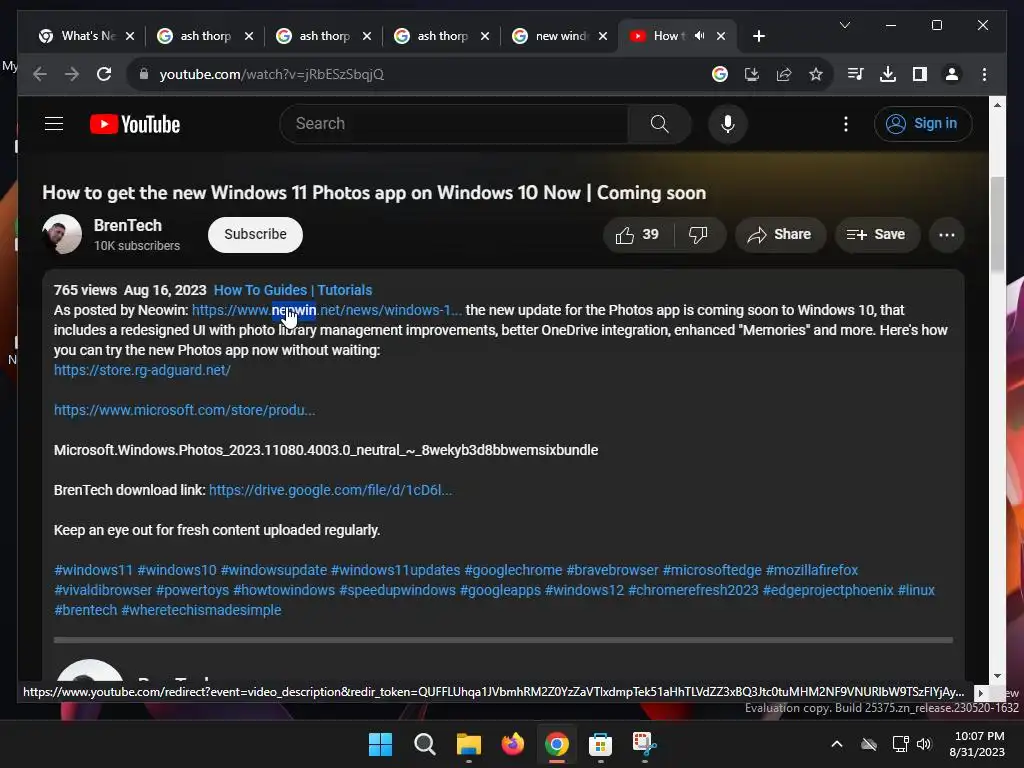Screen dimensions: 1024x768
Task: Bookmark this page with the star icon
Action: click(816, 74)
